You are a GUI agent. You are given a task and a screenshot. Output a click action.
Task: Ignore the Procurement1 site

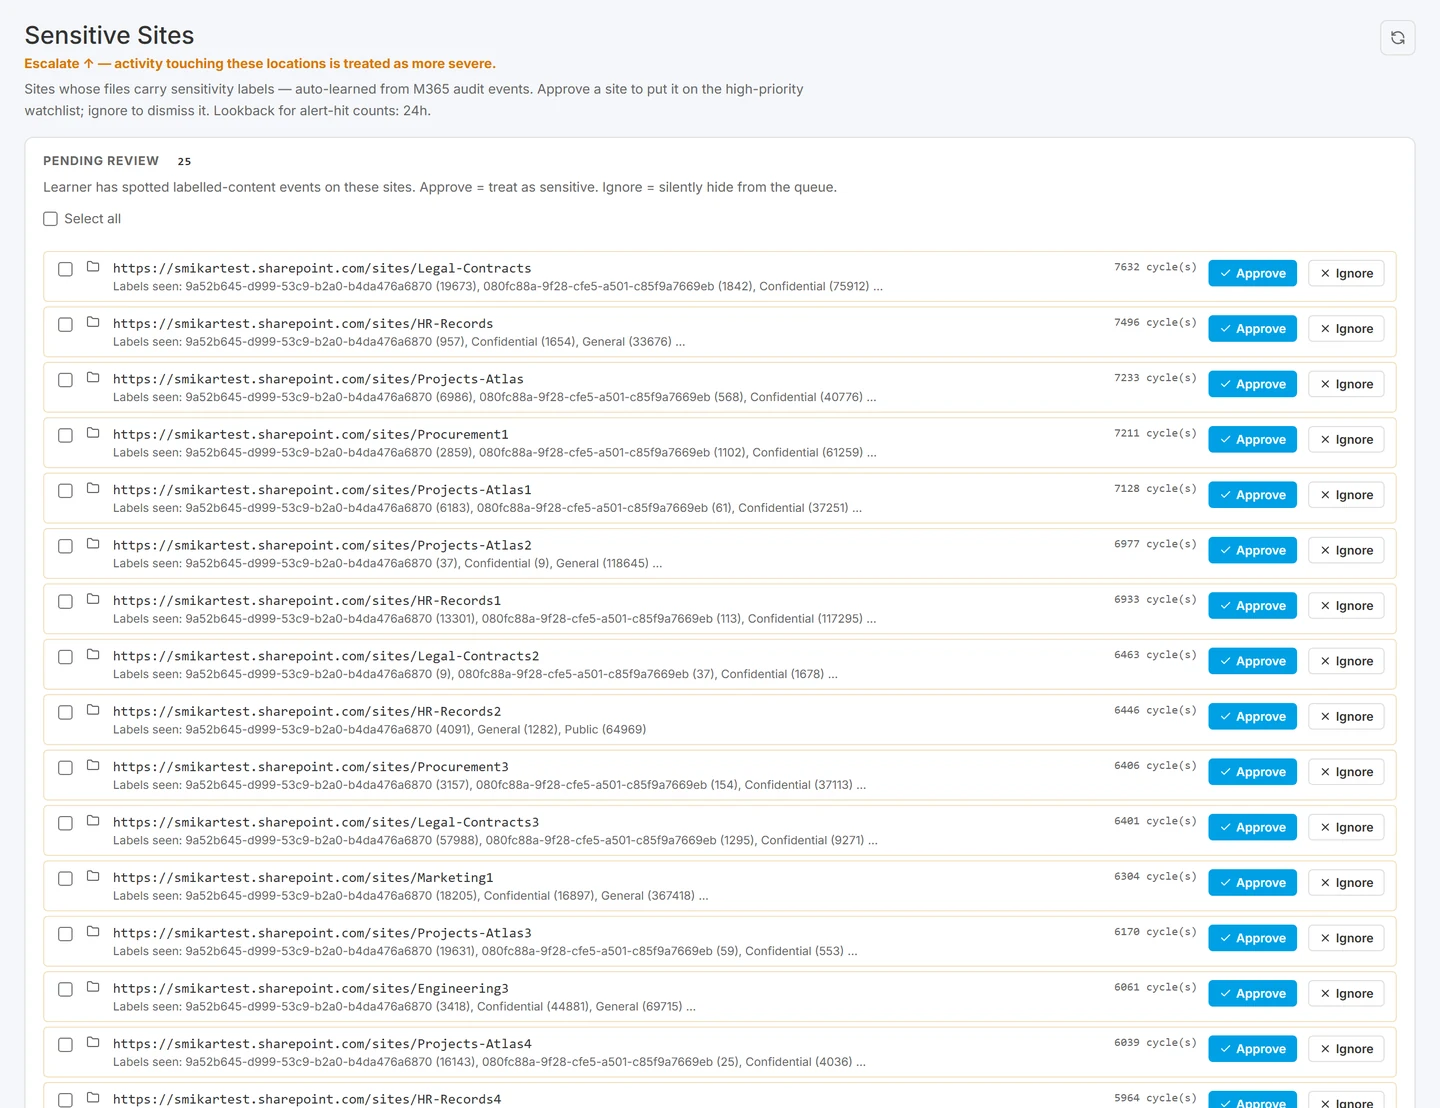(x=1346, y=439)
